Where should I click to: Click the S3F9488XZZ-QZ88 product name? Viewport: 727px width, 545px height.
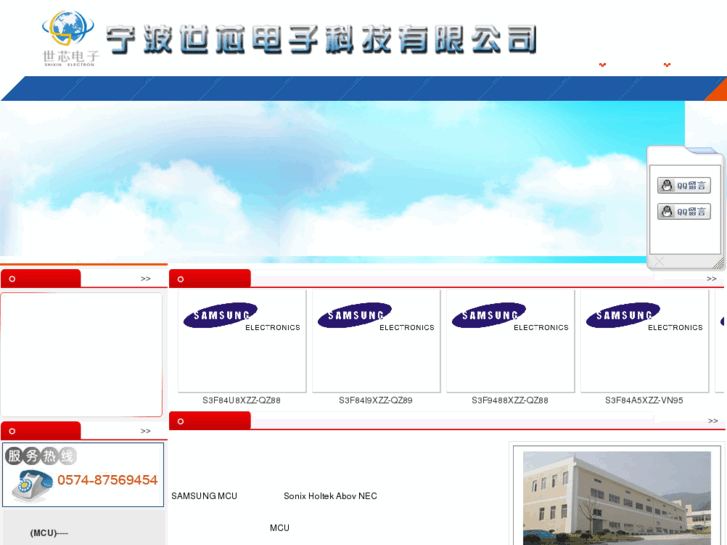pos(510,400)
